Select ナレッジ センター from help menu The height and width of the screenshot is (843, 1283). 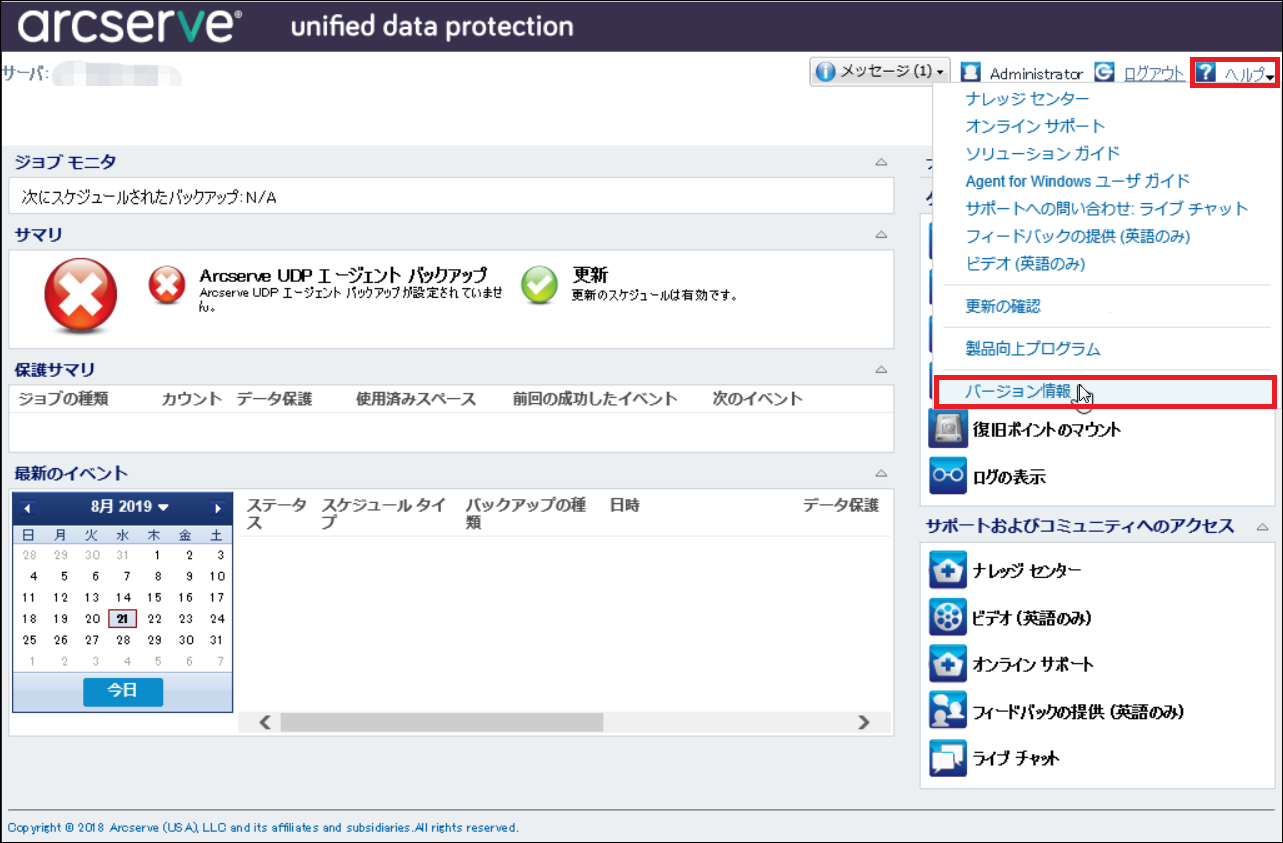(x=1027, y=98)
